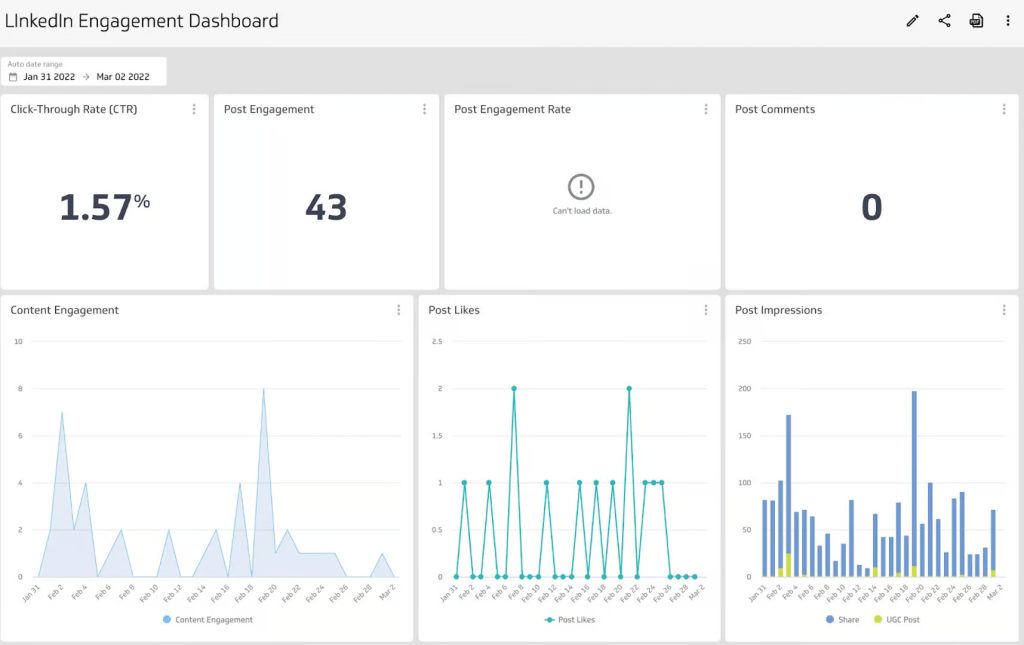Toggle the Share series in legend
The width and height of the screenshot is (1024, 645).
tap(841, 620)
